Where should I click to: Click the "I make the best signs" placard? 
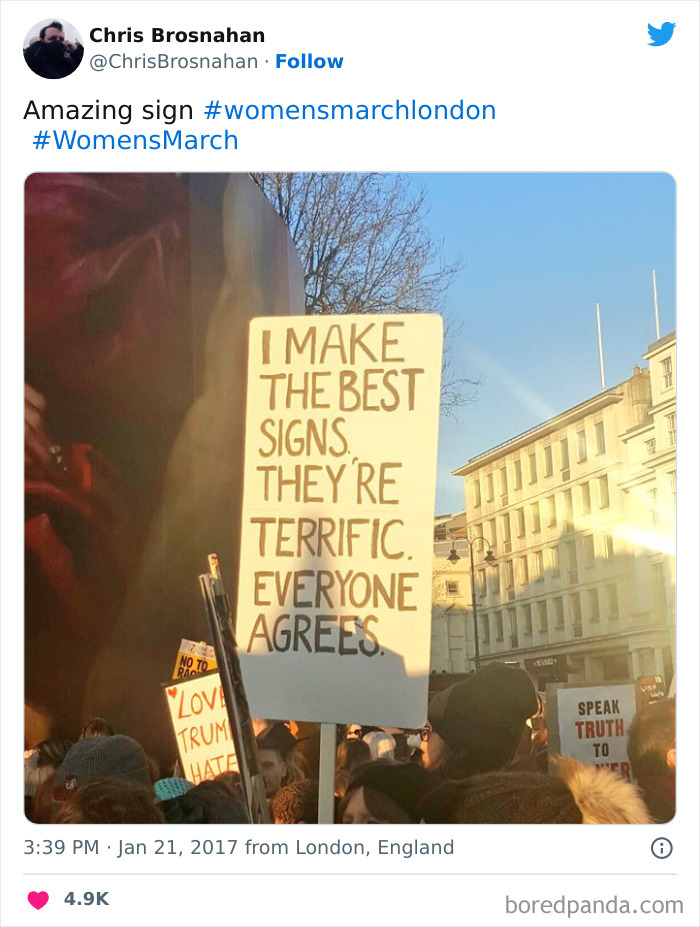coord(339,490)
